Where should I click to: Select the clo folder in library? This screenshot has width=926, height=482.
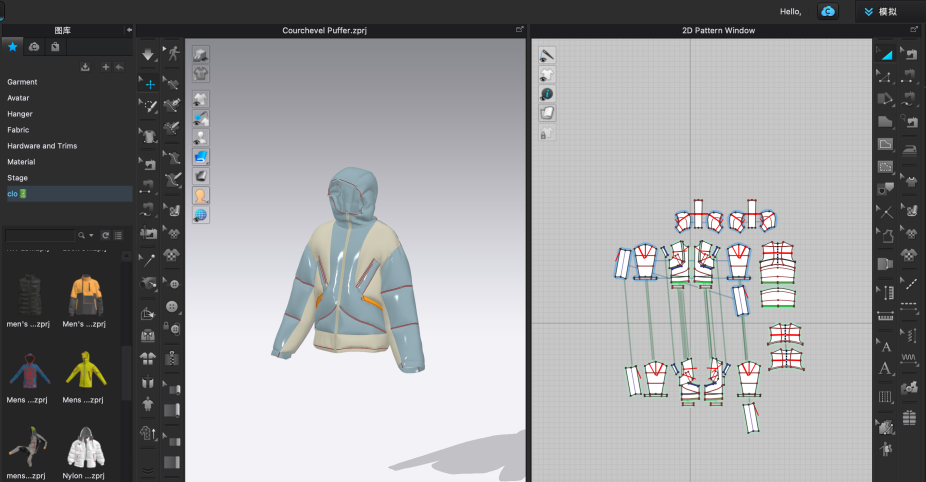(x=69, y=194)
